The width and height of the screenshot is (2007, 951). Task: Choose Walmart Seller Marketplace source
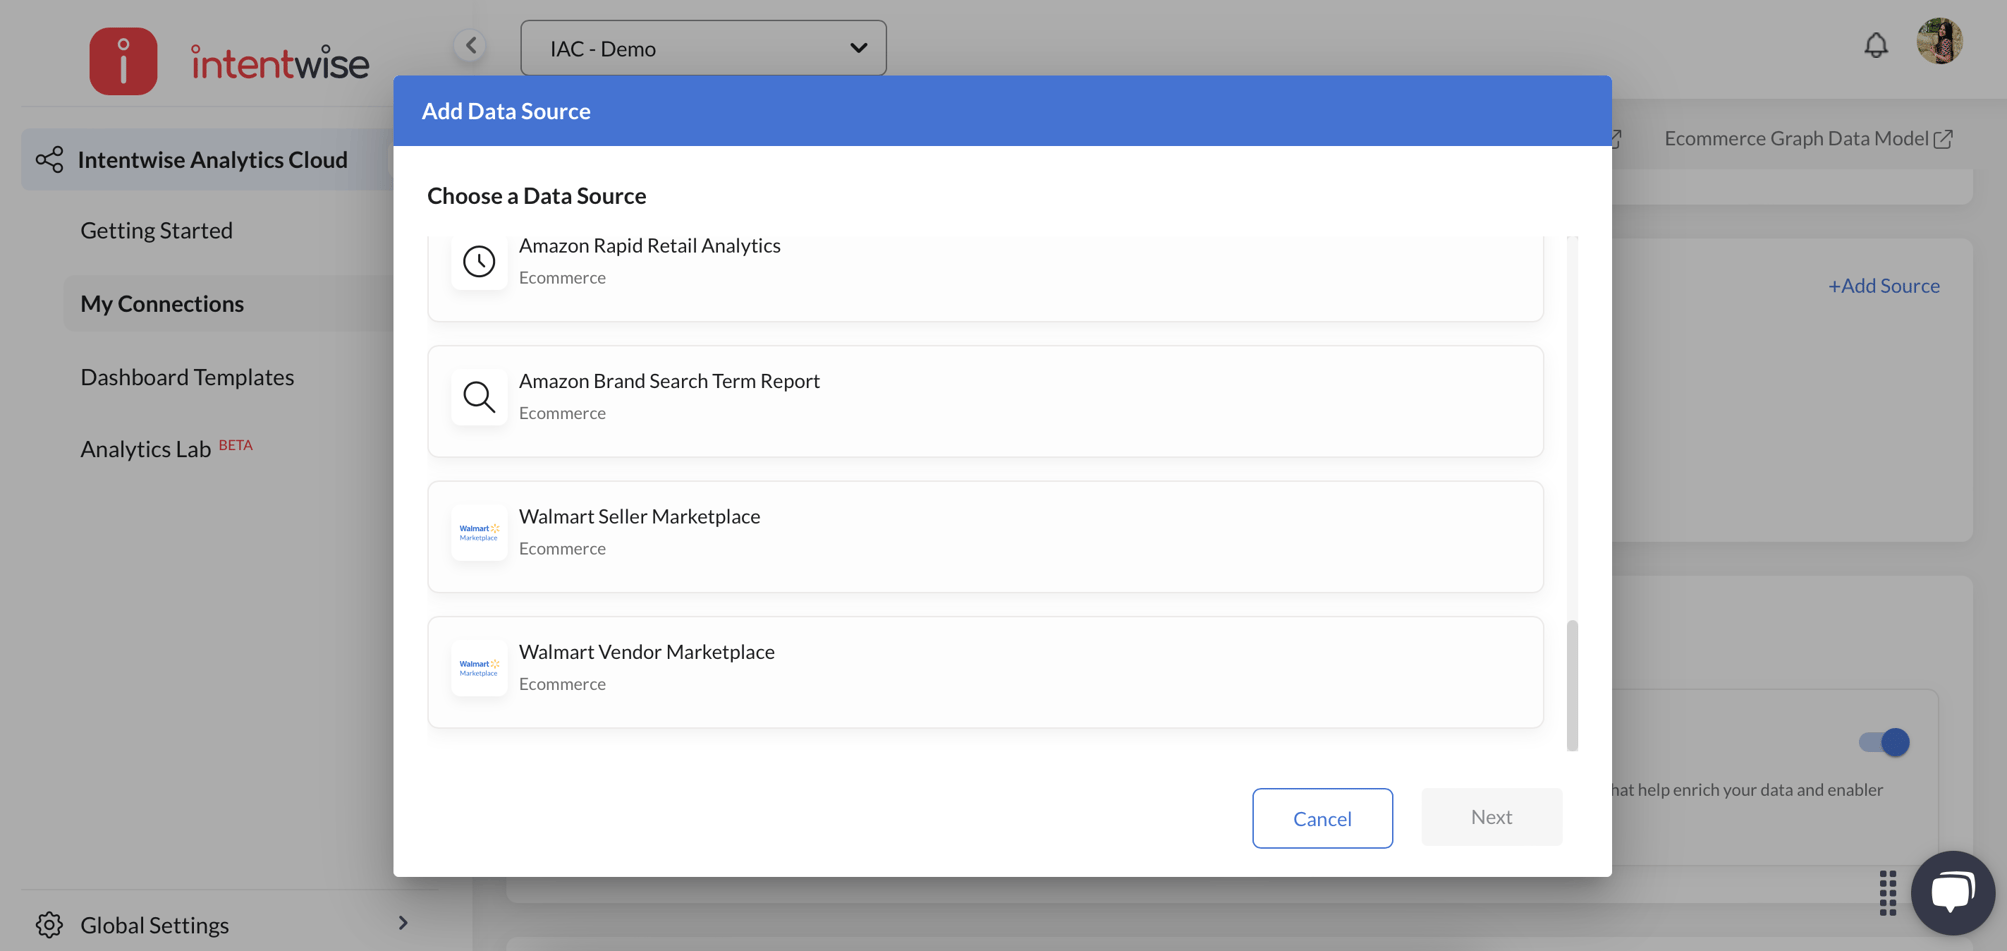[x=985, y=537]
